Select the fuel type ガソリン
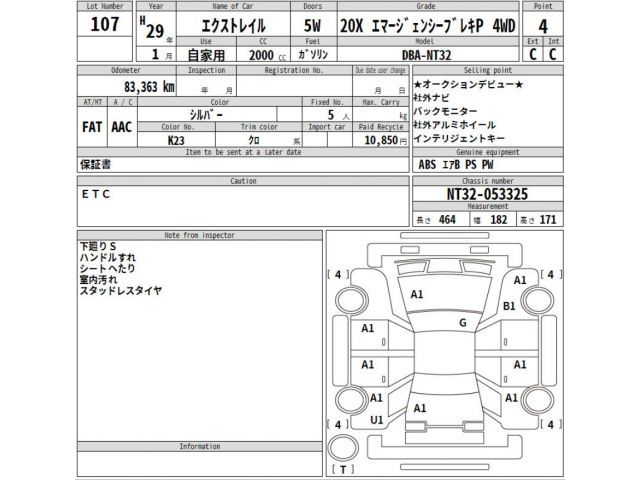This screenshot has height=480, width=640. 313,54
